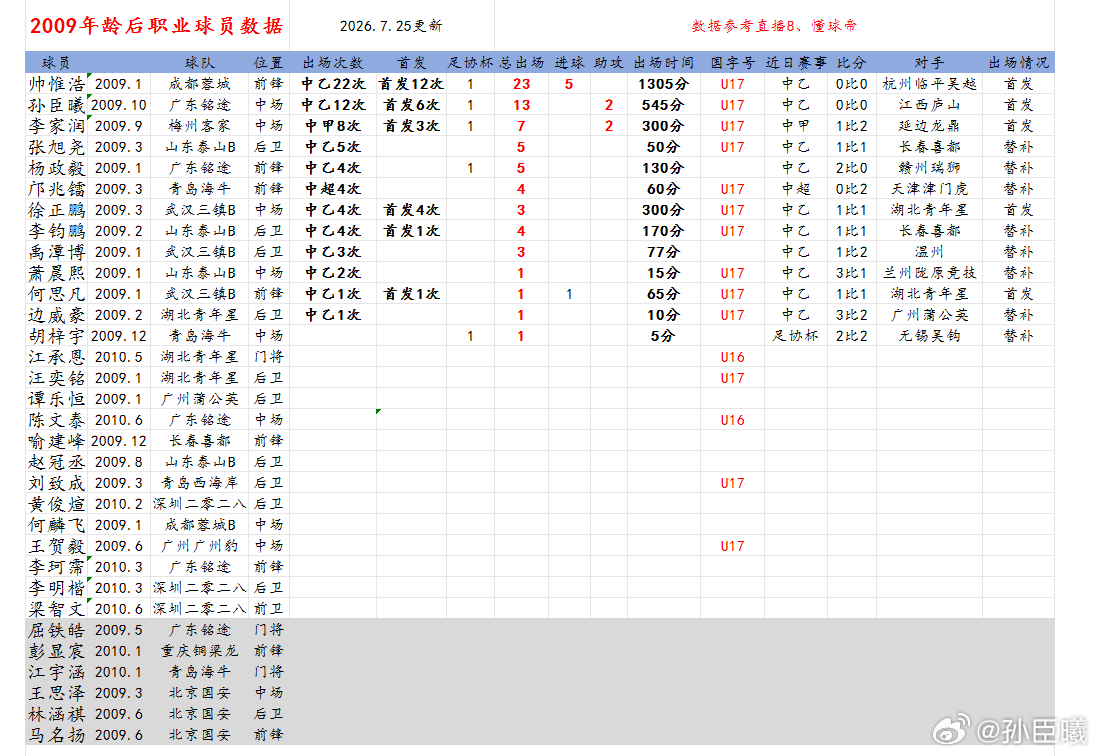The width and height of the screenshot is (1098, 756).
Task: Click the 1305分 playing time cell
Action: tap(664, 84)
